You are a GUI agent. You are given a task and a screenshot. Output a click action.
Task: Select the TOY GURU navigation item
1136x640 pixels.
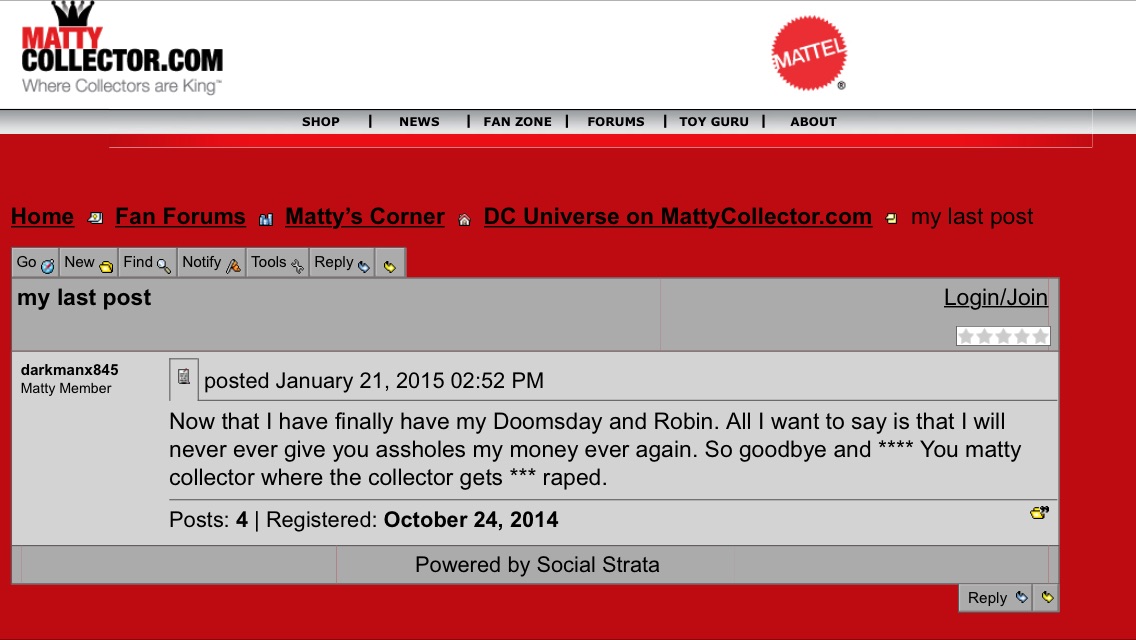714,122
